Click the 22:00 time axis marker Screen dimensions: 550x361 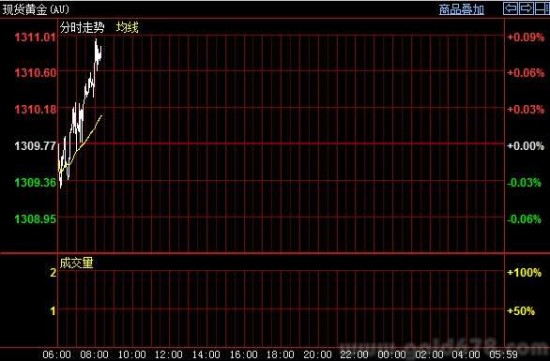pyautogui.click(x=354, y=354)
